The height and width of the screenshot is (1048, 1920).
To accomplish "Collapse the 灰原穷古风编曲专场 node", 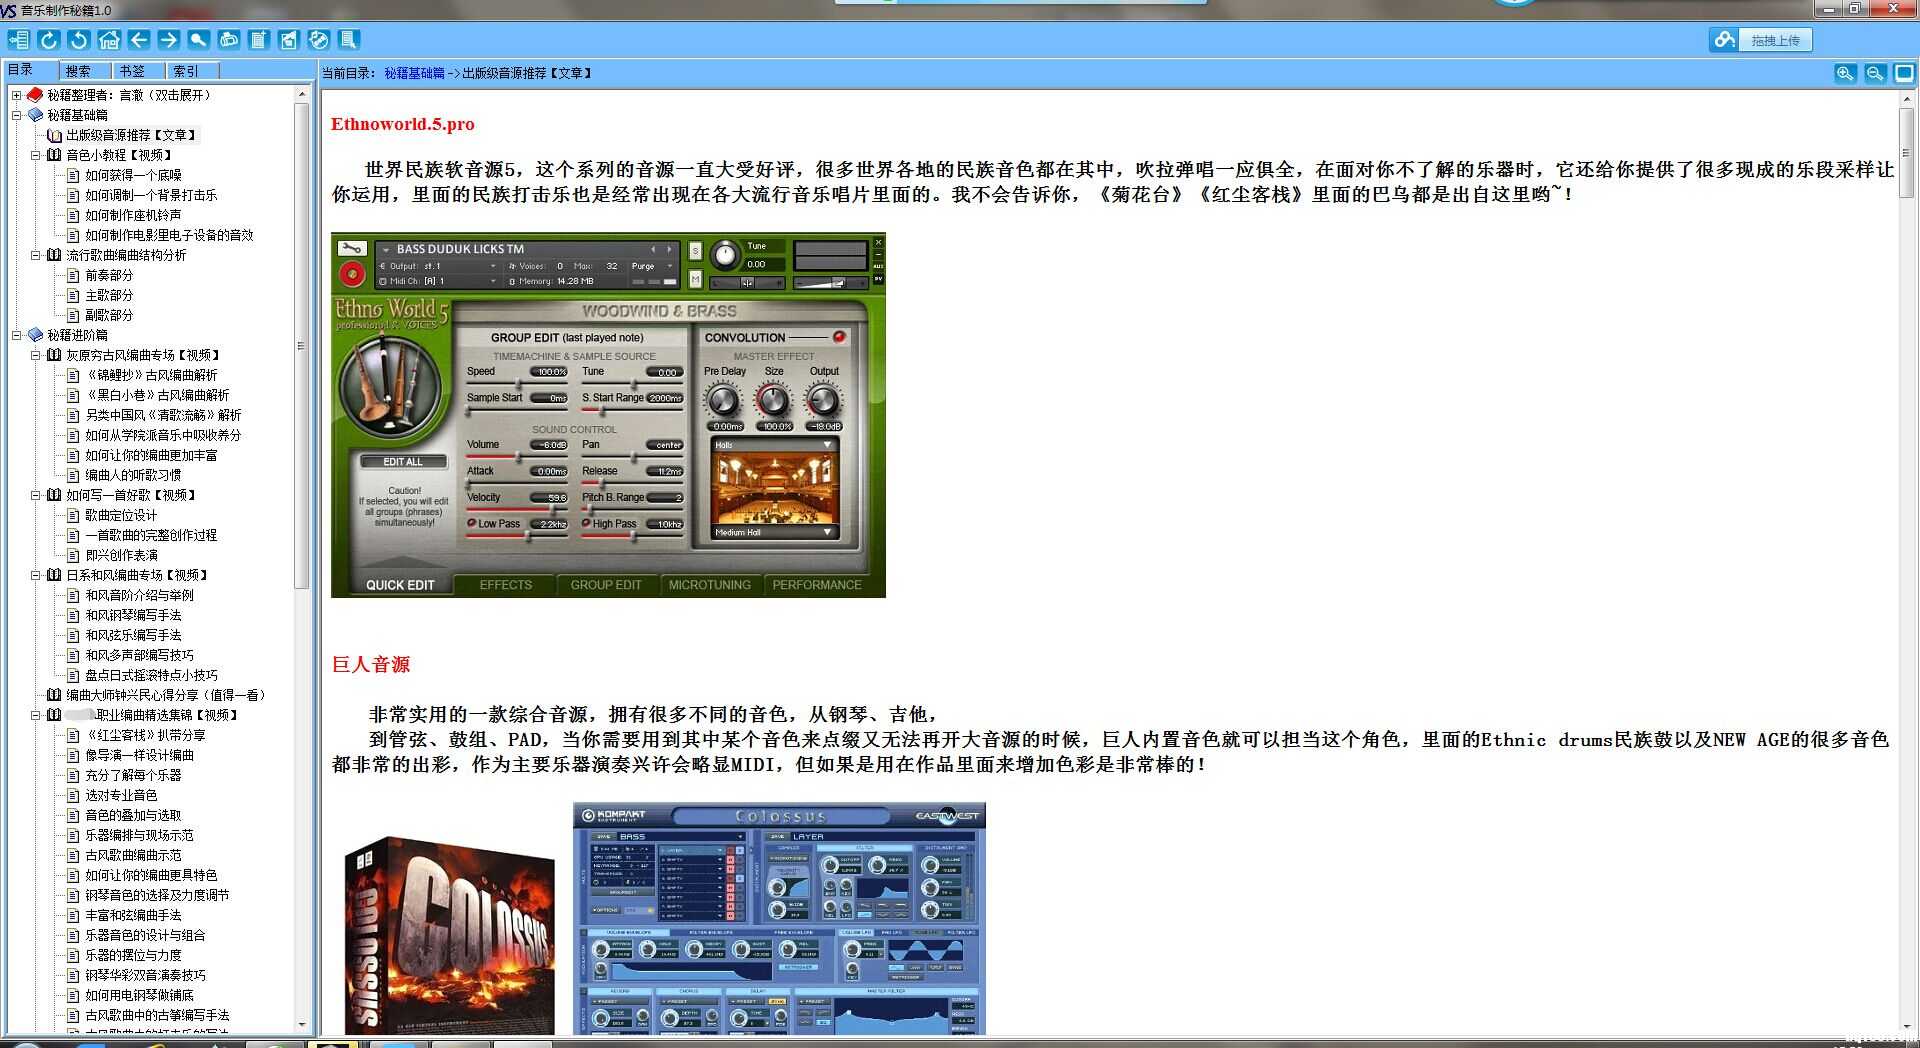I will 35,355.
